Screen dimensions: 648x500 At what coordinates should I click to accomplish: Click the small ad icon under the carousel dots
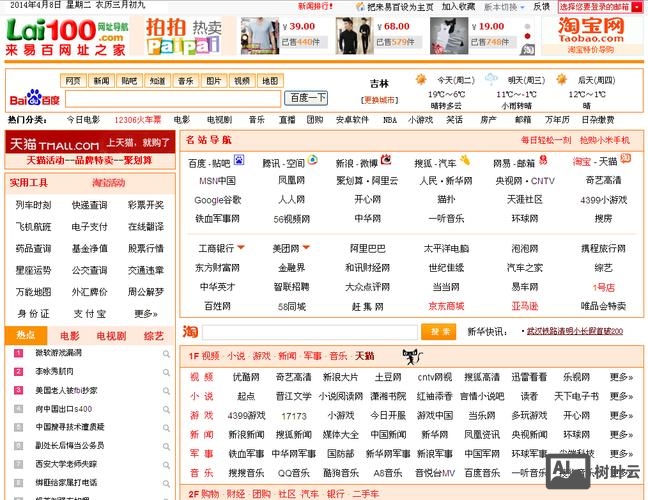pyautogui.click(x=527, y=50)
